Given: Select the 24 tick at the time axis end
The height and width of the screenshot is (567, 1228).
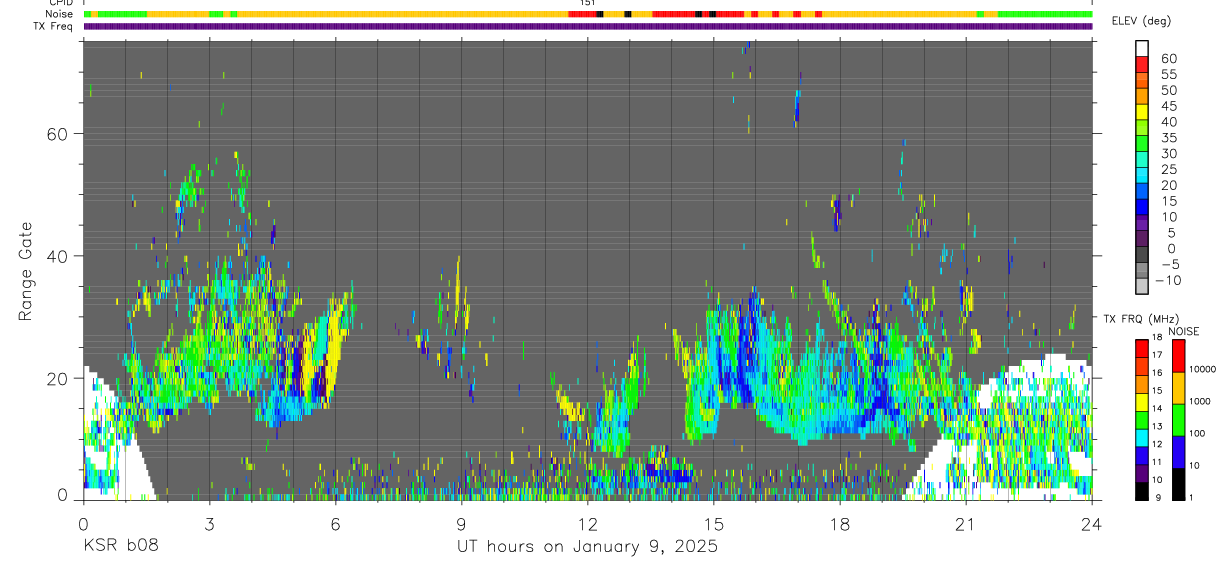Looking at the screenshot, I should point(1091,523).
